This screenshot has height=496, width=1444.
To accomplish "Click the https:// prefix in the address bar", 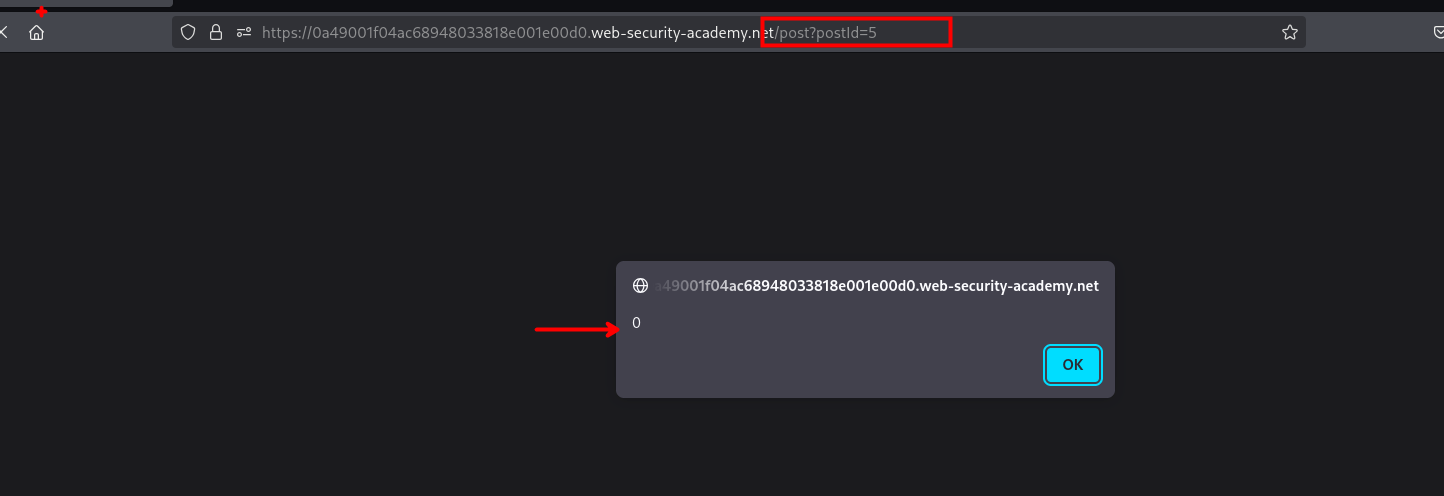I will 285,33.
